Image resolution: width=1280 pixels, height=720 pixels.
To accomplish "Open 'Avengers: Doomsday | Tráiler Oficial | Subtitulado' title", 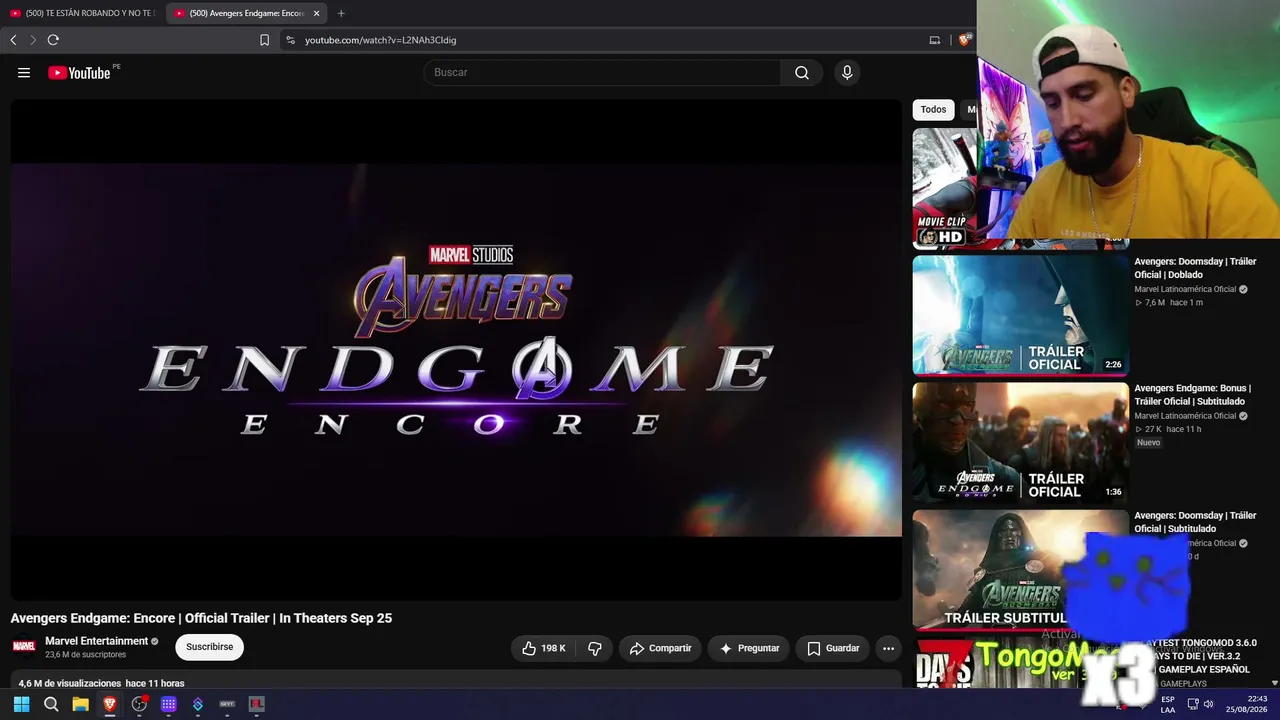I will pyautogui.click(x=1195, y=522).
